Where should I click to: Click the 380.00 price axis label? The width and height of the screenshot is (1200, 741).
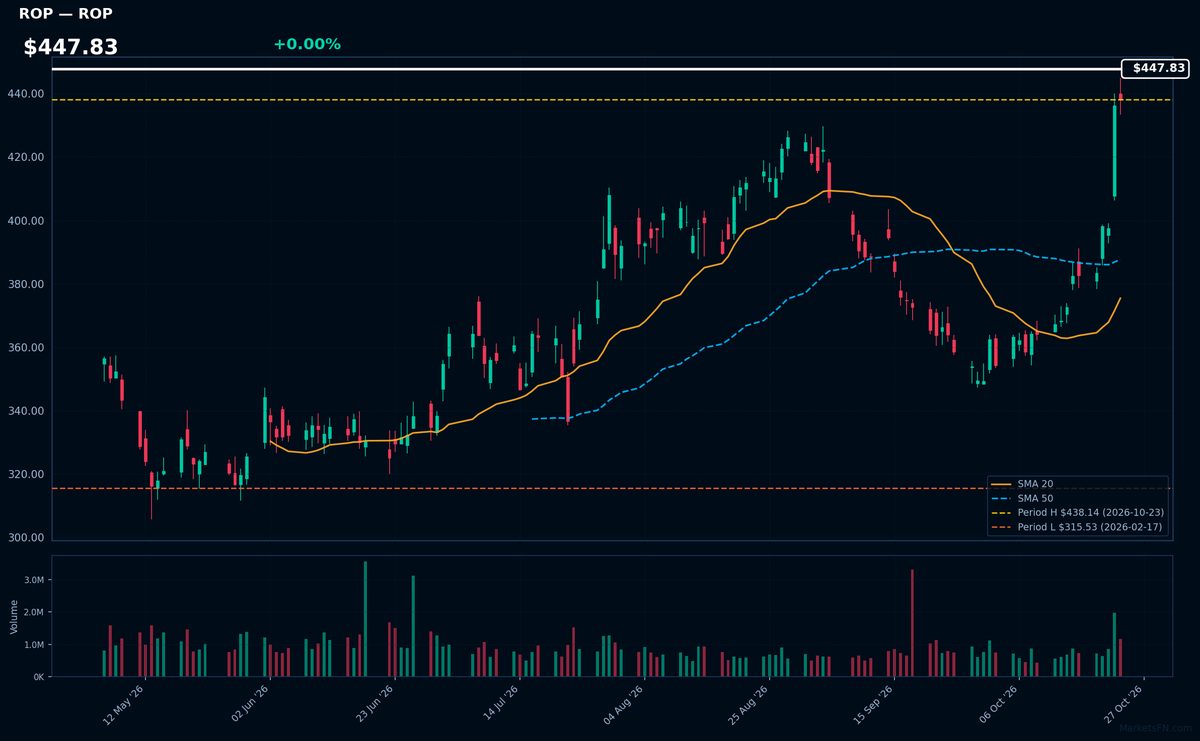point(28,285)
